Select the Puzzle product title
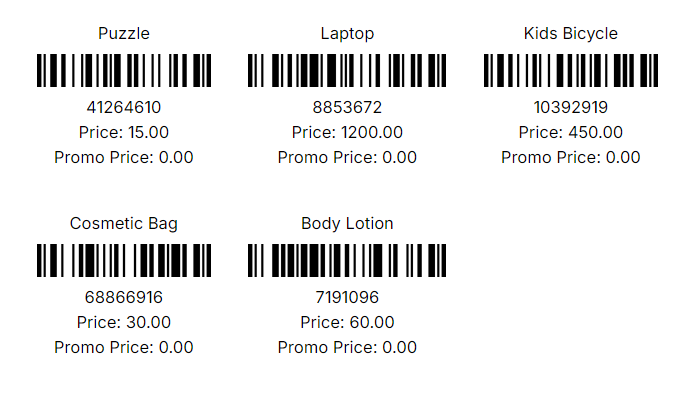Viewport: 691px width, 417px height. 124,34
